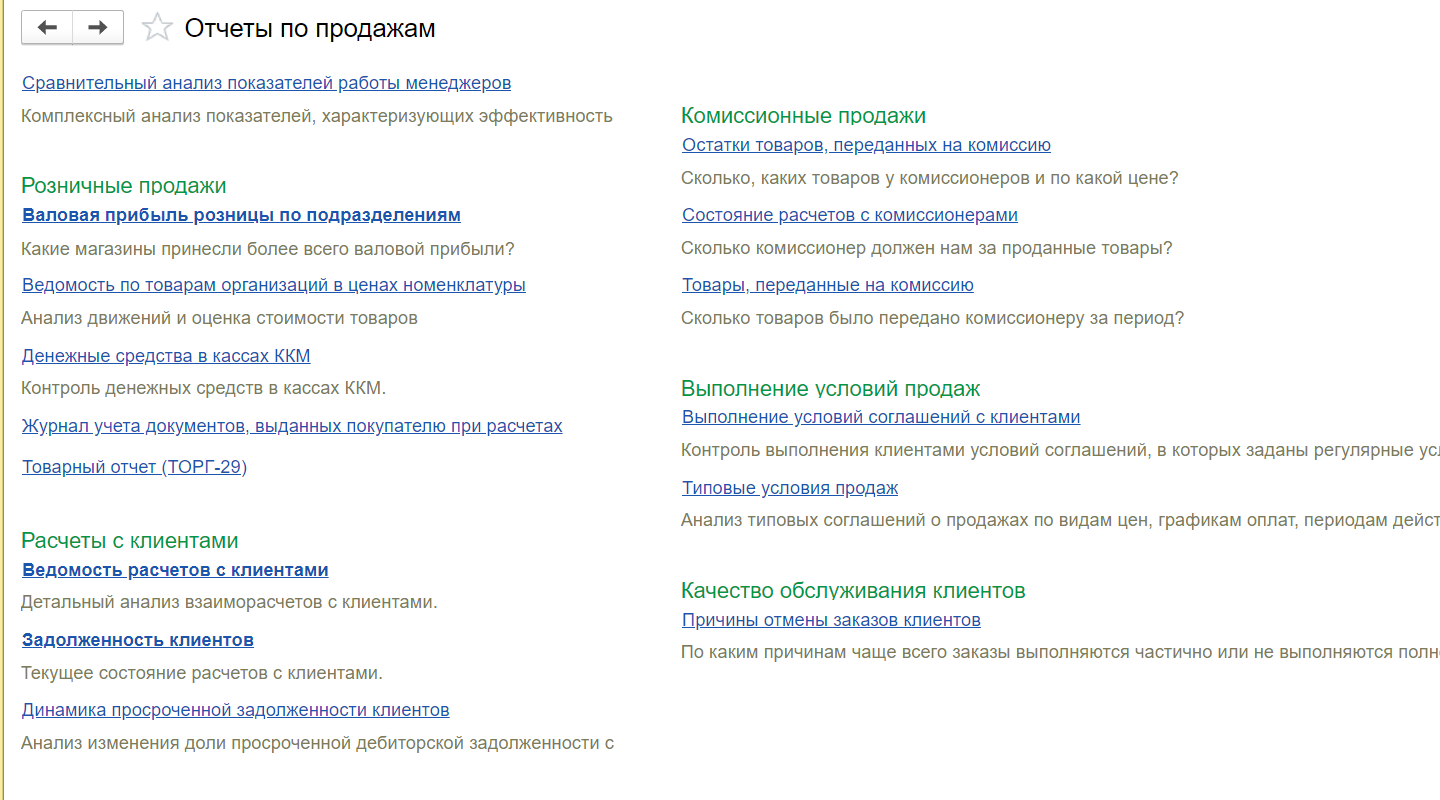
Task: Click the forward navigation arrow button
Action: point(98,28)
